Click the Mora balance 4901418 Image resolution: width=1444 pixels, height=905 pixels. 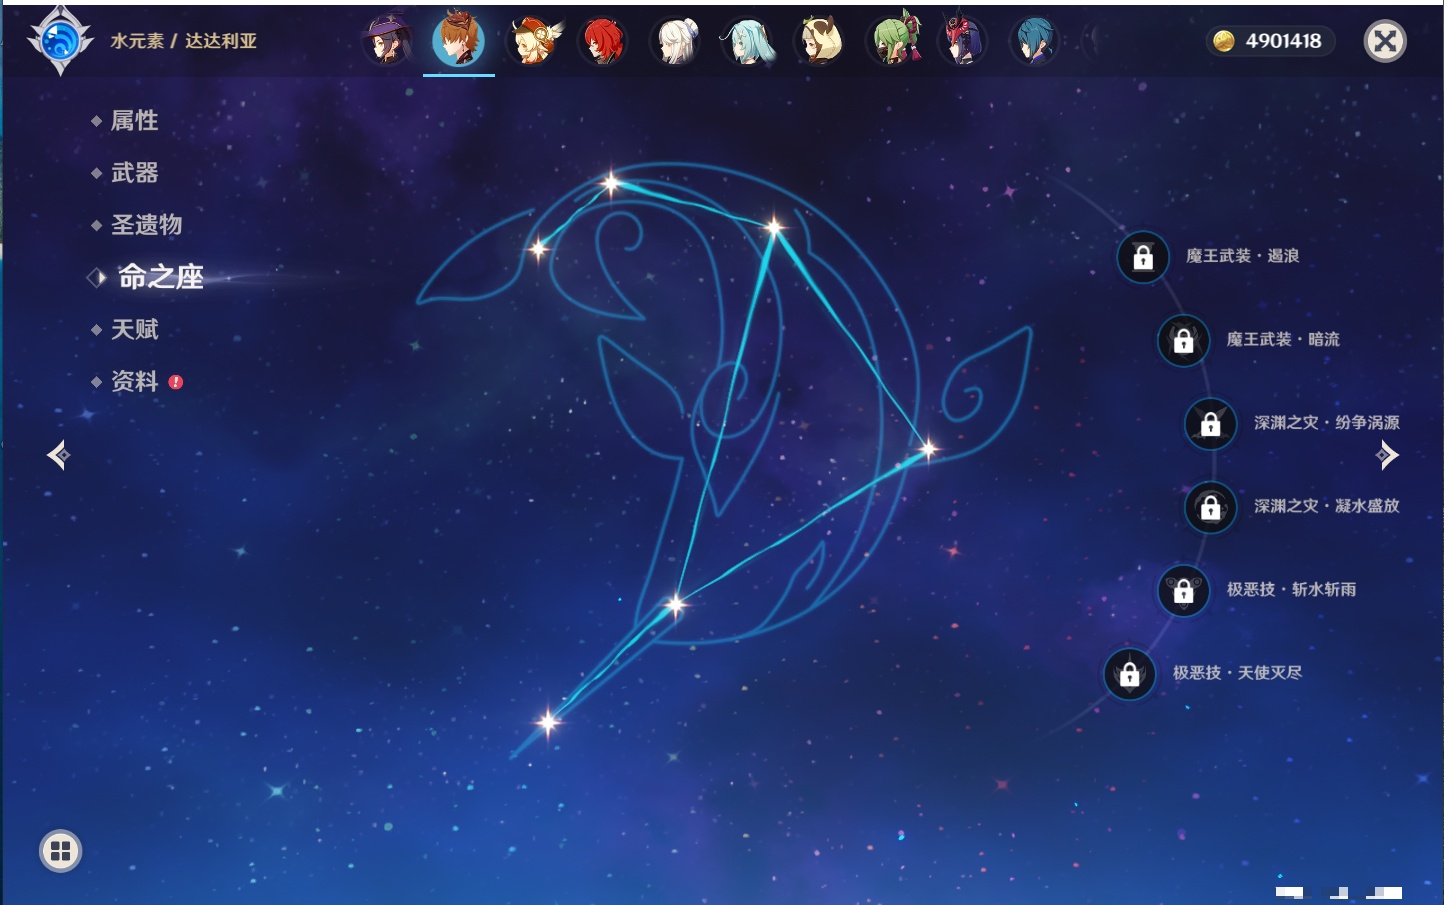tap(1283, 41)
